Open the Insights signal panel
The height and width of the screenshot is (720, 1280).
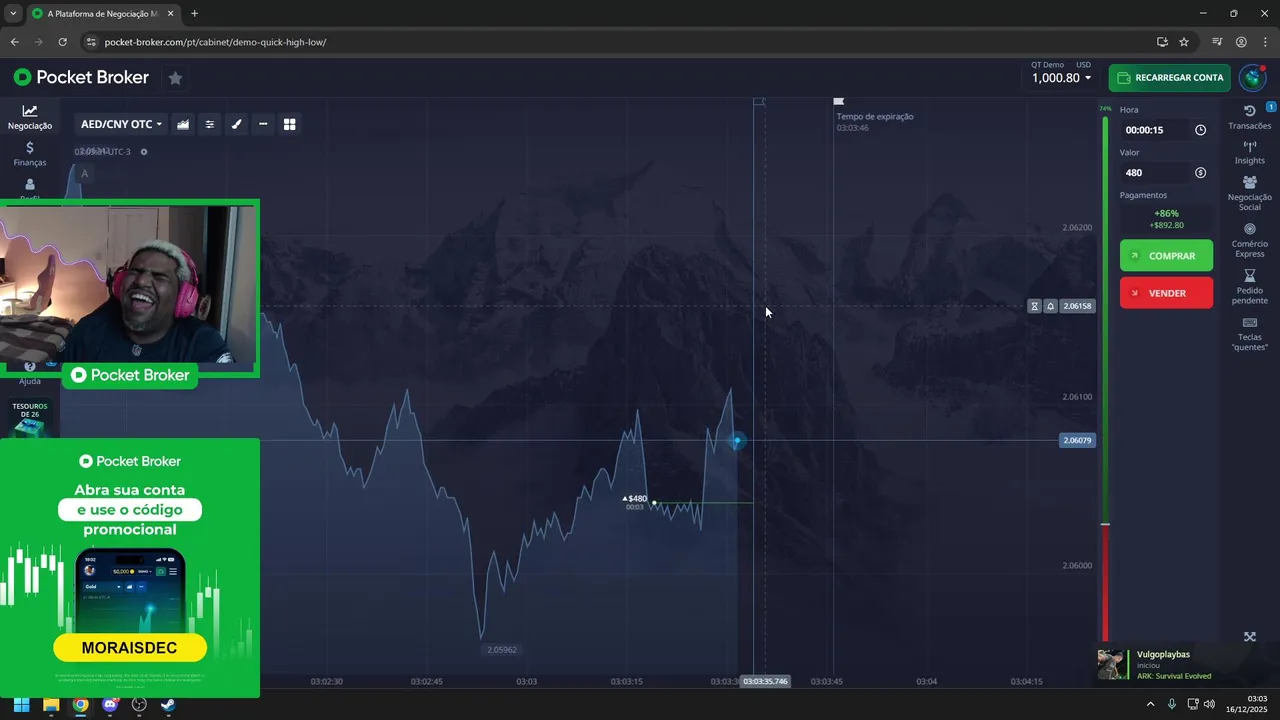coord(1250,152)
